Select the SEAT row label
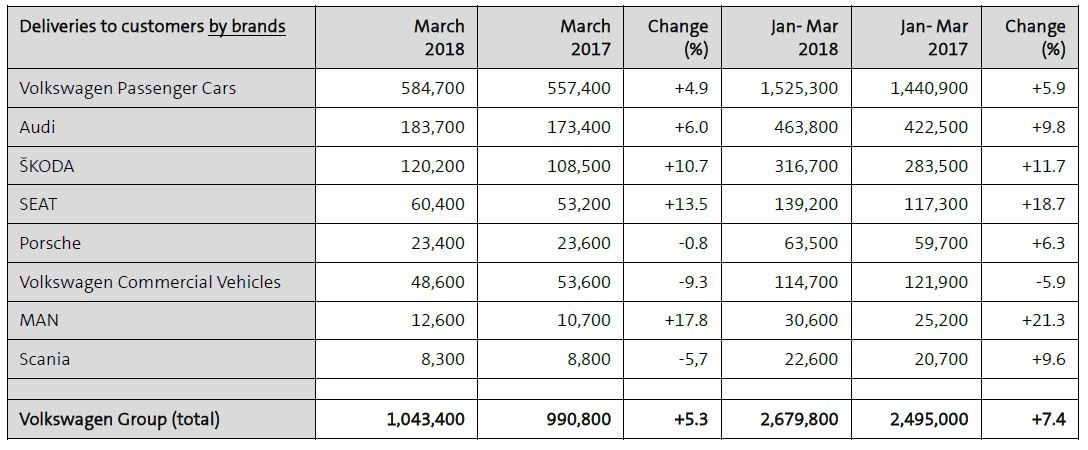Screen dimensions: 1088x450 39,204
